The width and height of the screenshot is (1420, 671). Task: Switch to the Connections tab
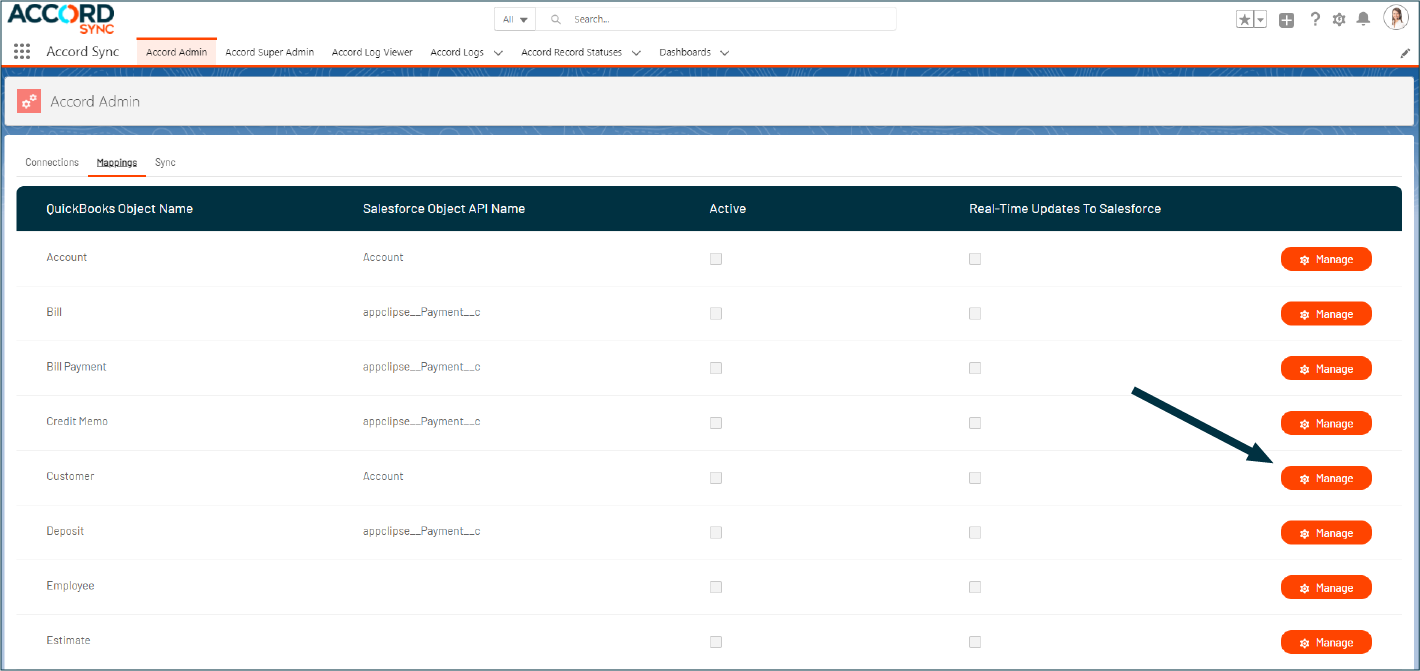(52, 162)
